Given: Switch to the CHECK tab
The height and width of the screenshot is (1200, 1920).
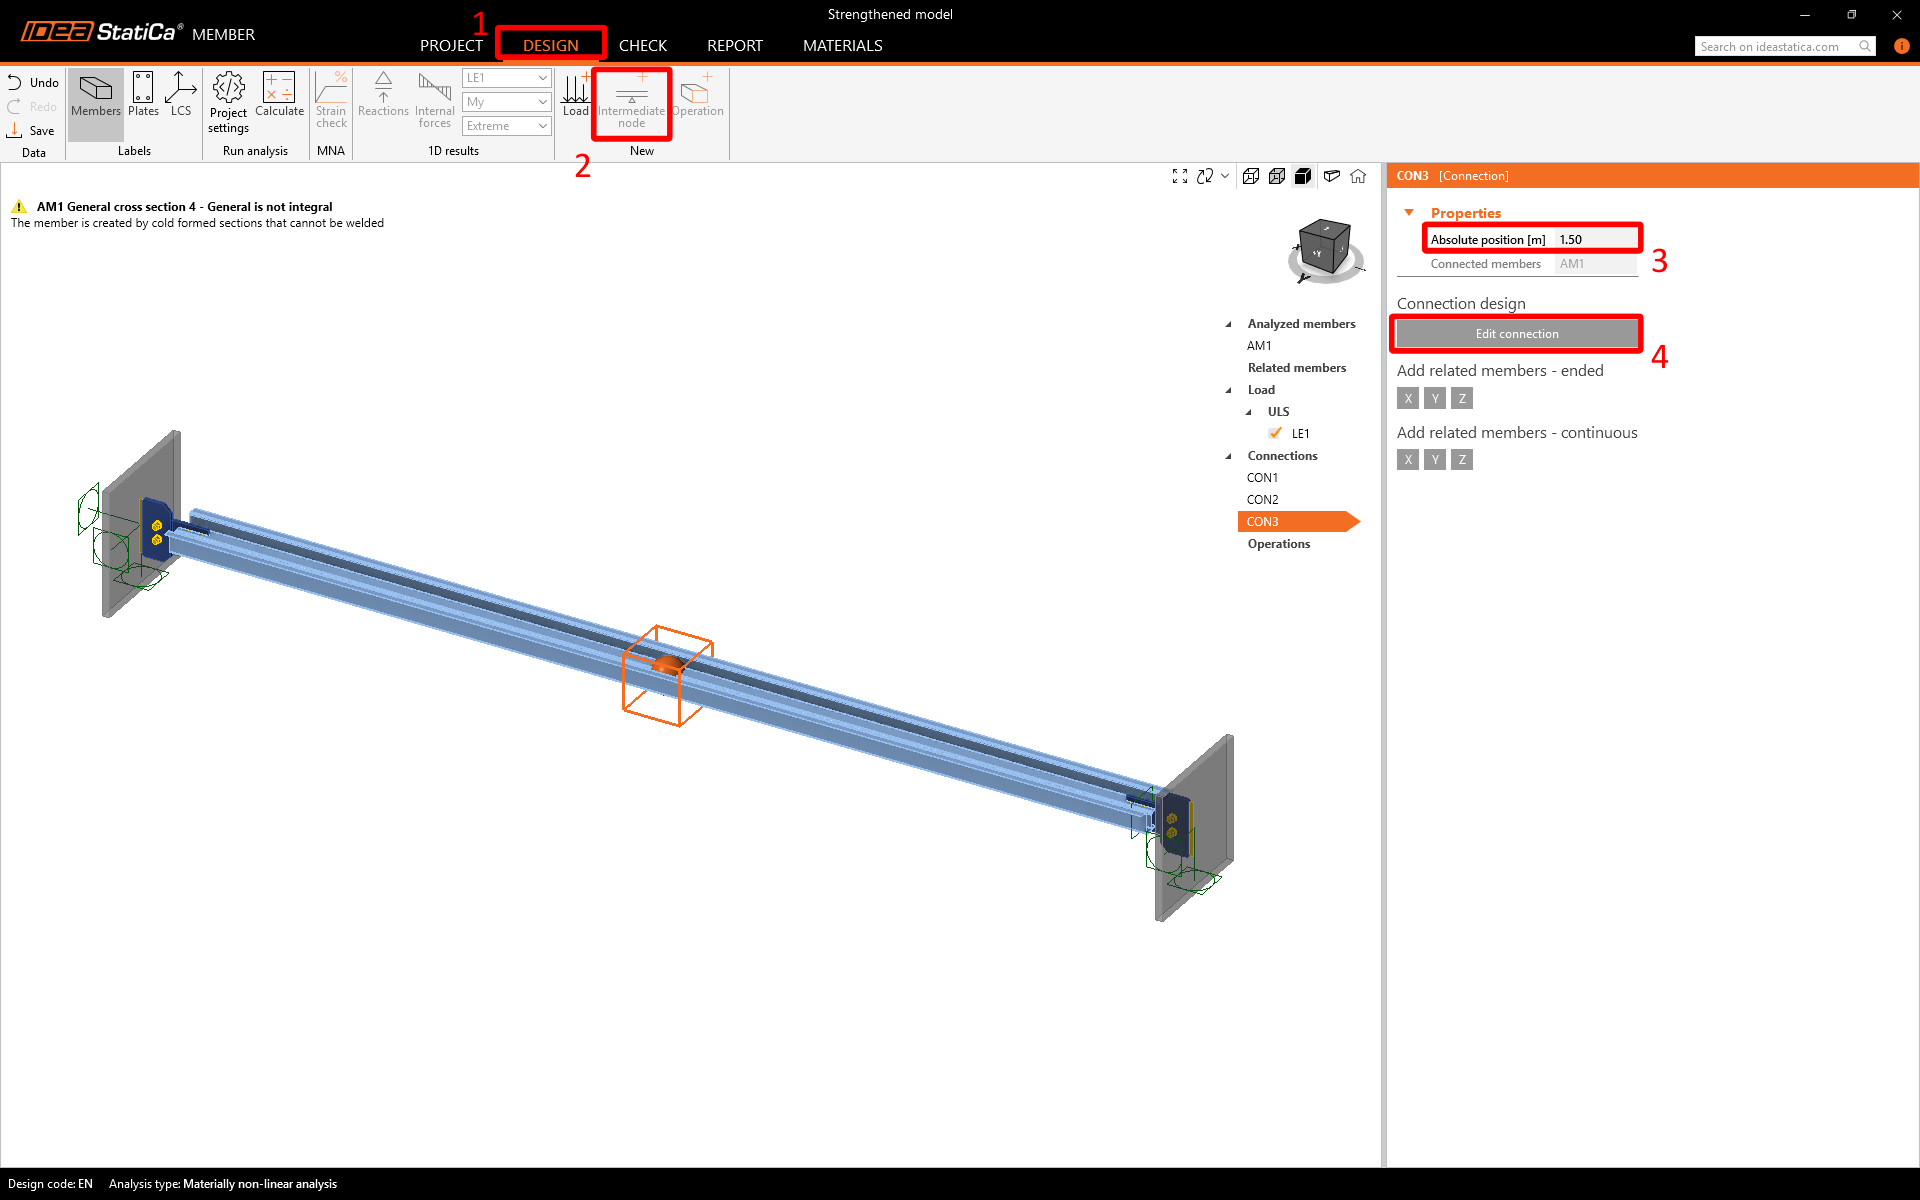Looking at the screenshot, I should click(642, 46).
